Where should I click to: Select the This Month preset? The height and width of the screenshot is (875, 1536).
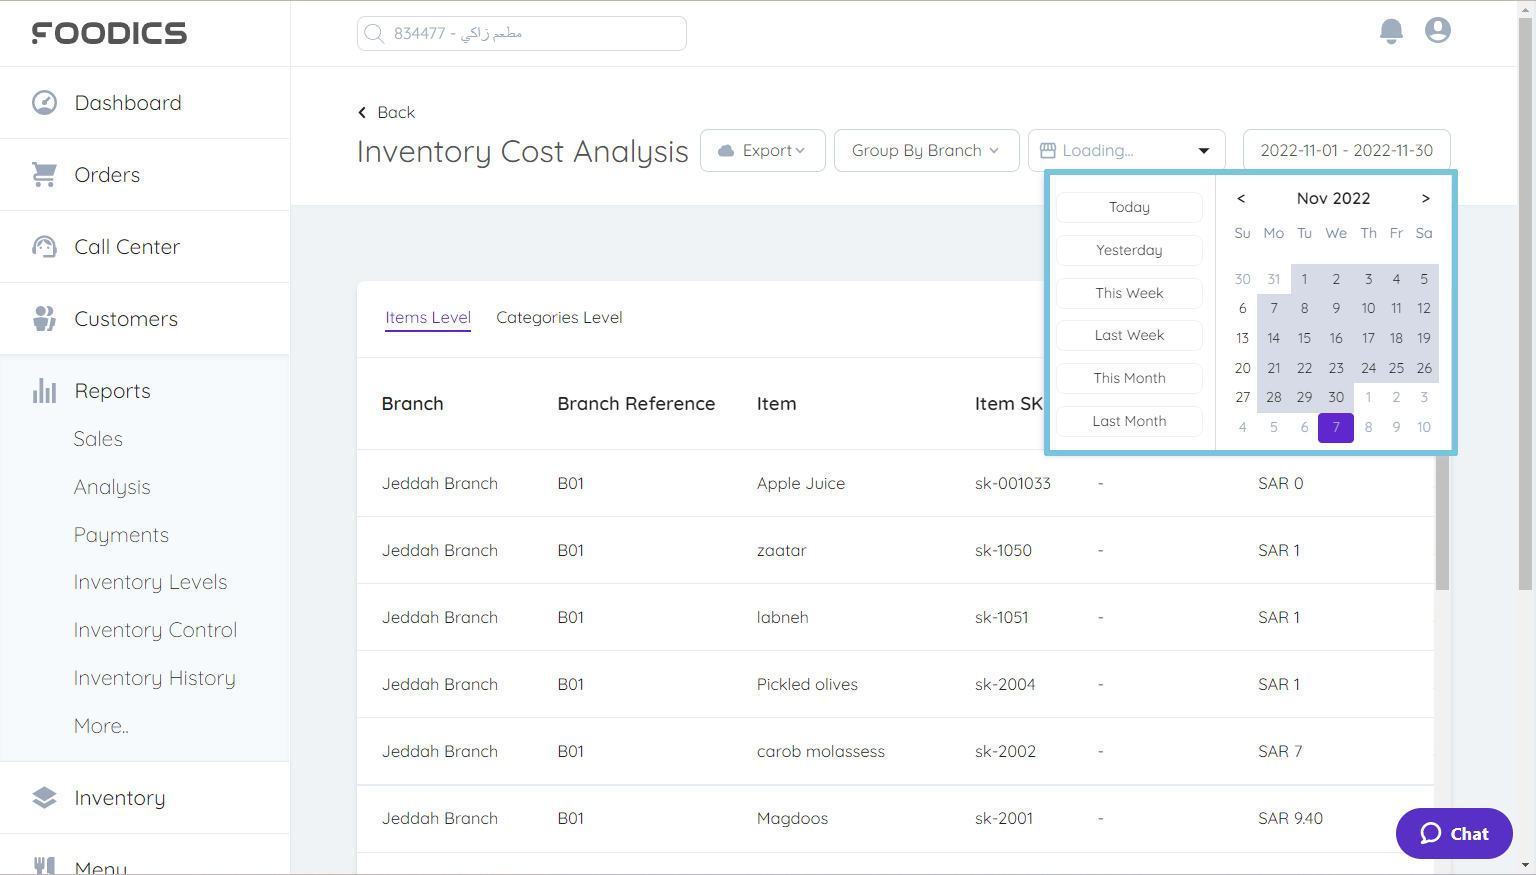click(x=1129, y=378)
